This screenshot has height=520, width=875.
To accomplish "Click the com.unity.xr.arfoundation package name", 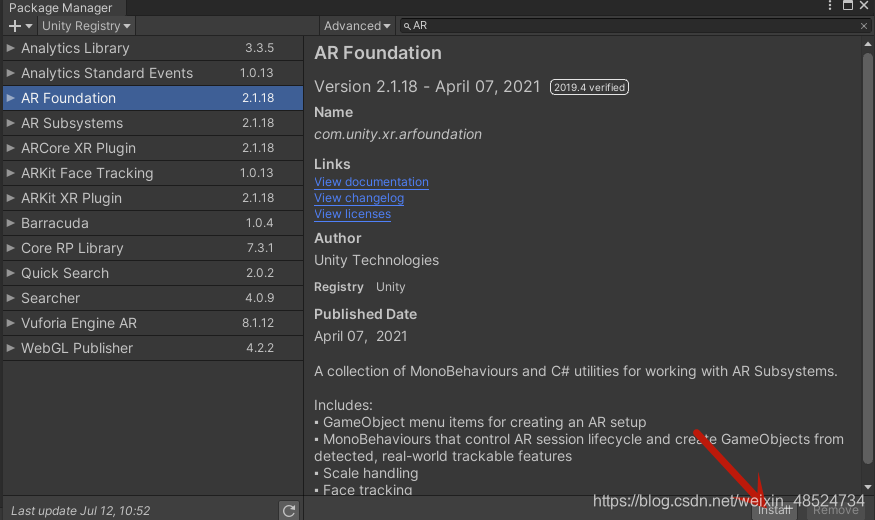I will [x=398, y=134].
